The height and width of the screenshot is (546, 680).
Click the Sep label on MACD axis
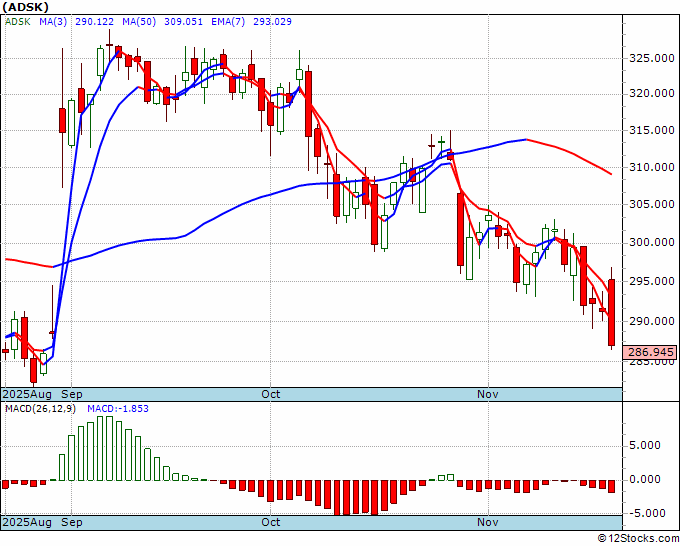(x=72, y=522)
